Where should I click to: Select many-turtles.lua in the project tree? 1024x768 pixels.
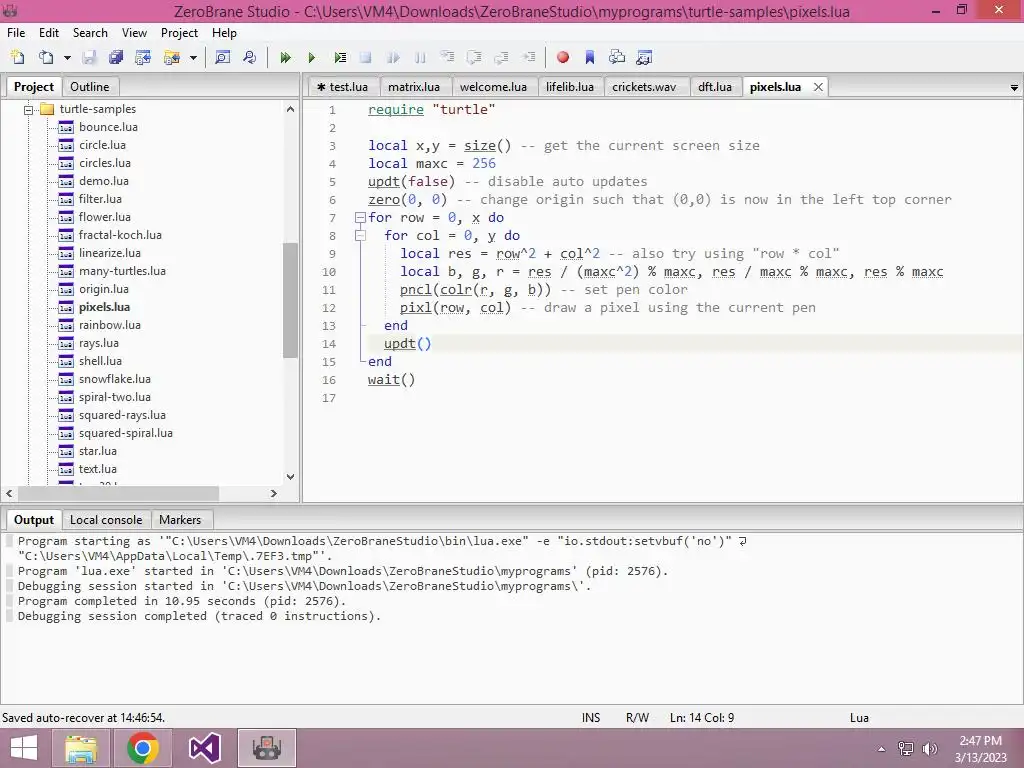click(122, 271)
